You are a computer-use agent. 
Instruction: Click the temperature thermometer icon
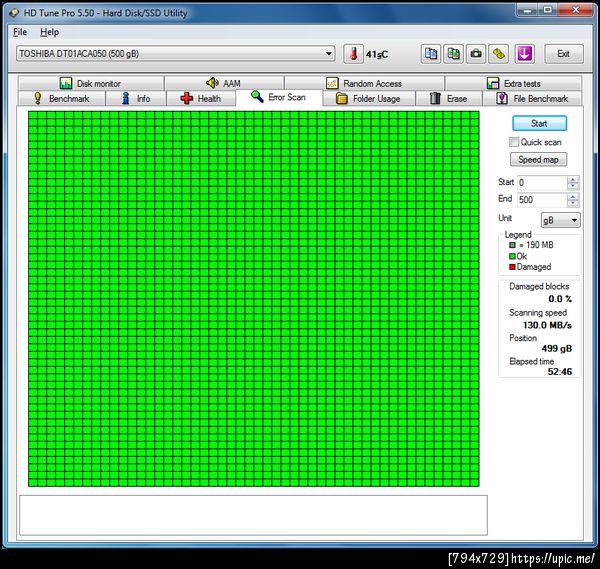(x=353, y=54)
